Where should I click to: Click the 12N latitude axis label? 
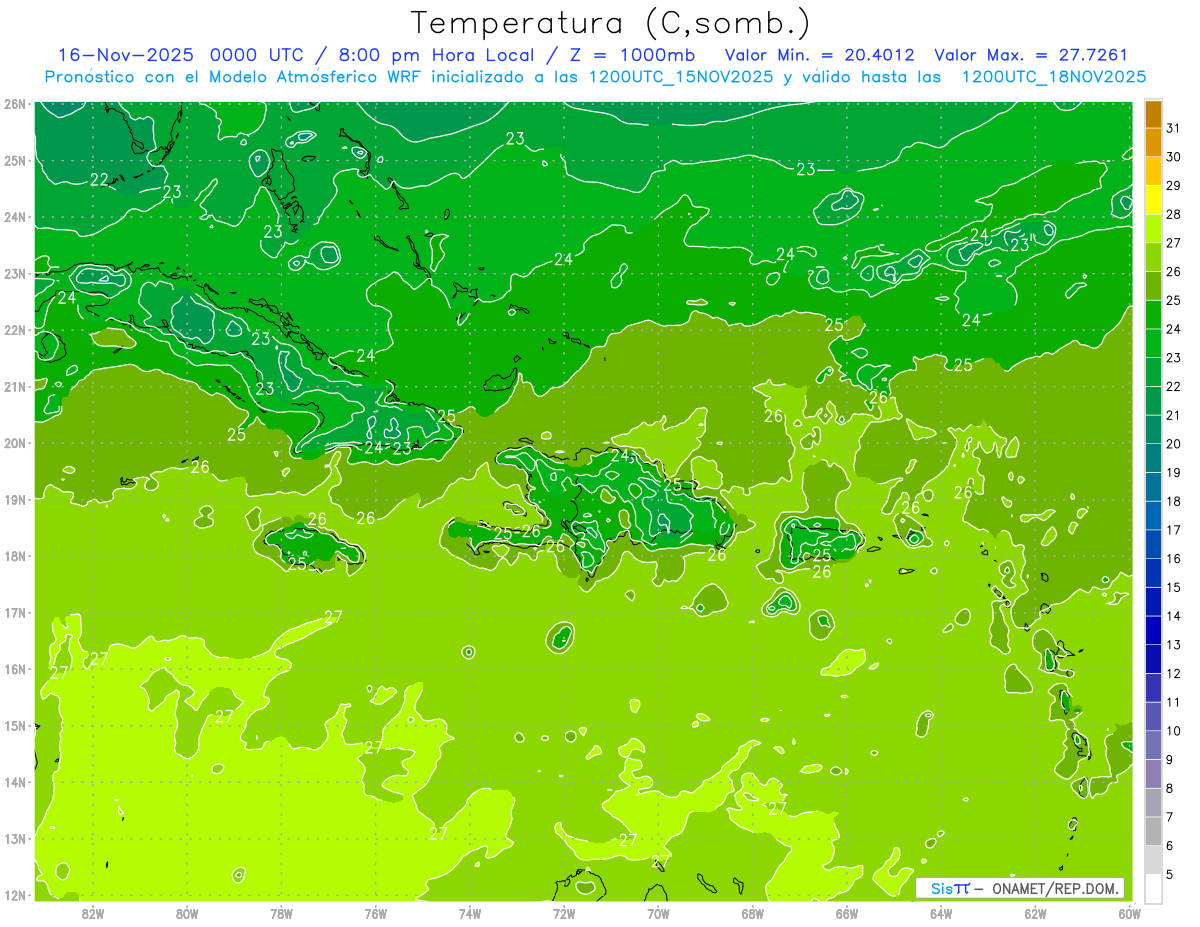point(14,895)
